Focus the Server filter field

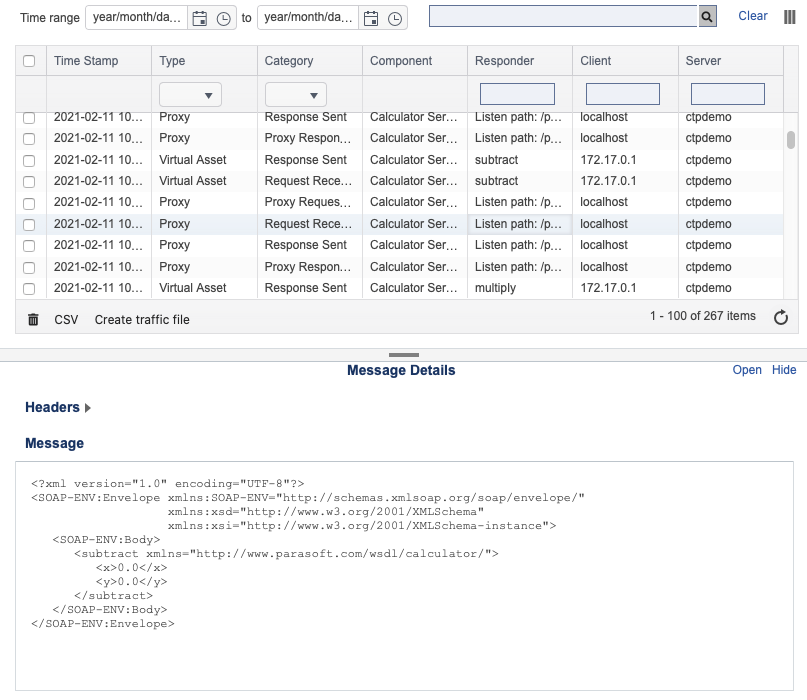728,94
